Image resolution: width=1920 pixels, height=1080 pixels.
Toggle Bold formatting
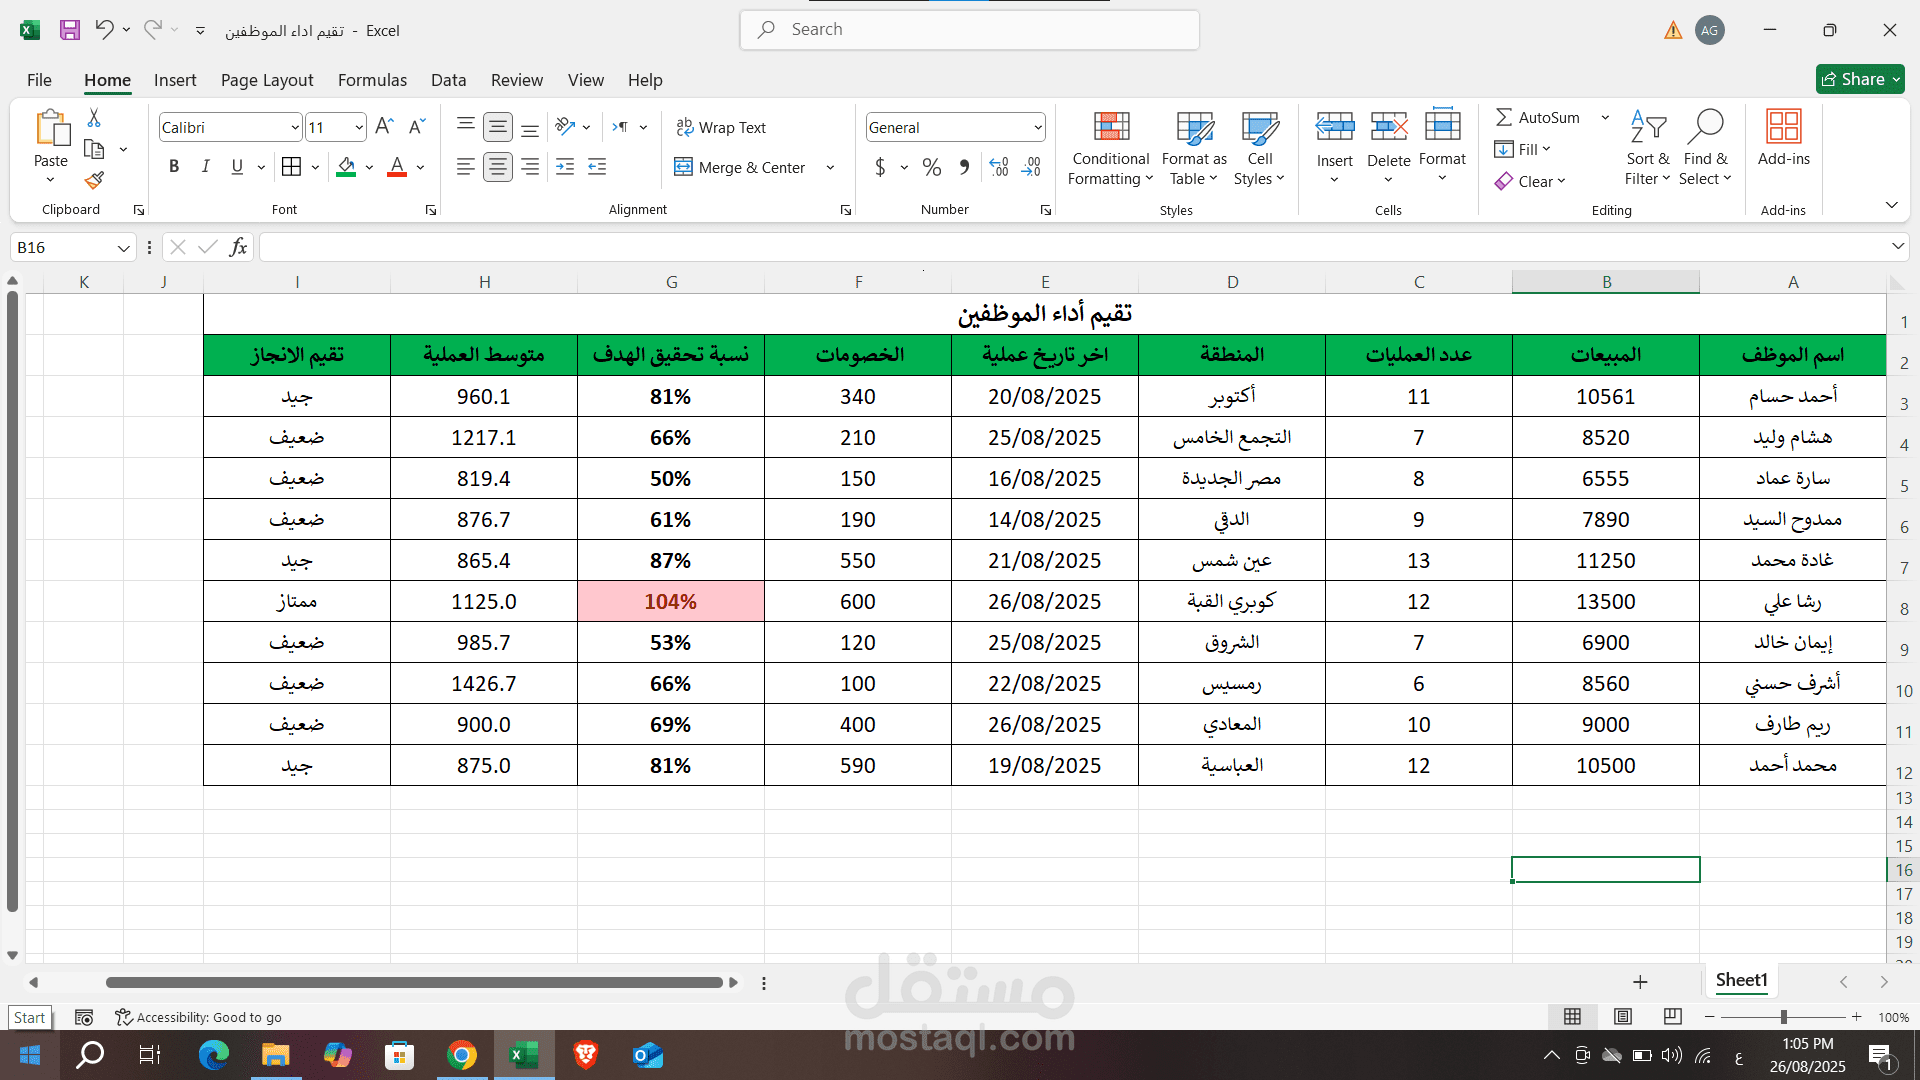[174, 167]
